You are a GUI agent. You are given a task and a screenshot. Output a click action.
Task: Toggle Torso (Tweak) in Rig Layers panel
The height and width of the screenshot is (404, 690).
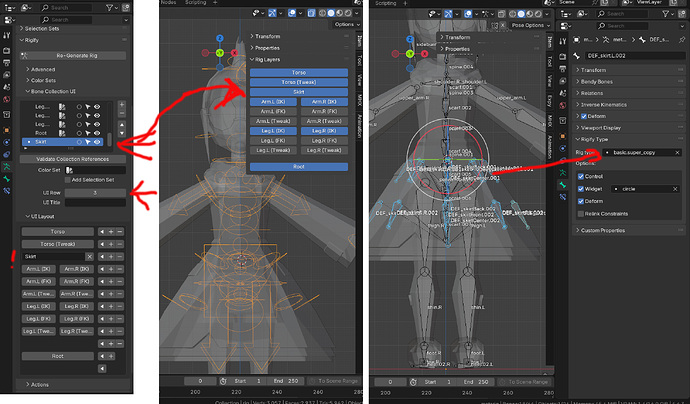click(299, 82)
